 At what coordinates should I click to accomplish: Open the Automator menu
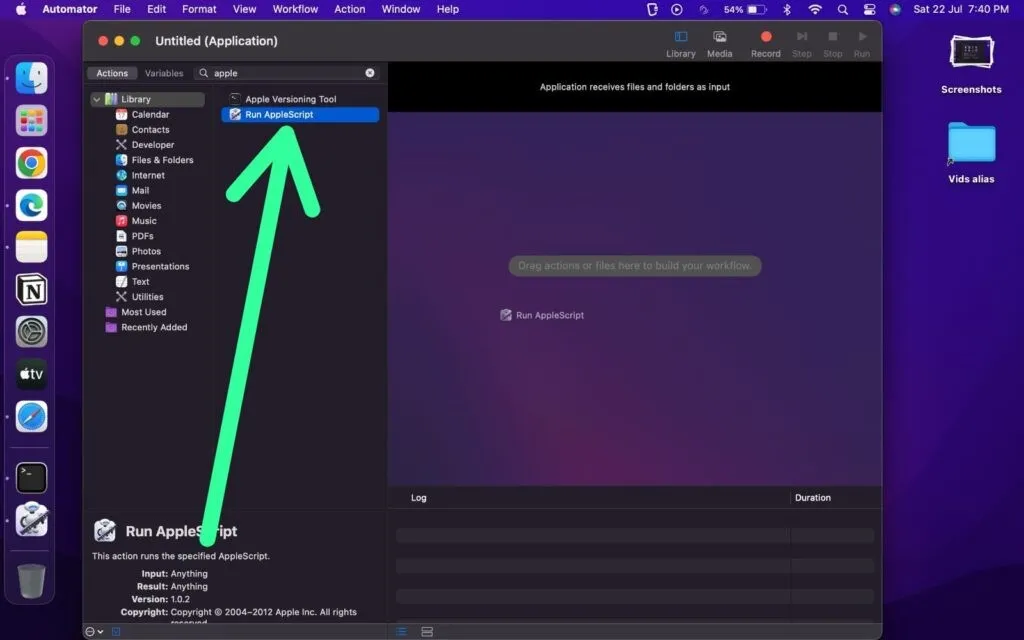click(70, 9)
